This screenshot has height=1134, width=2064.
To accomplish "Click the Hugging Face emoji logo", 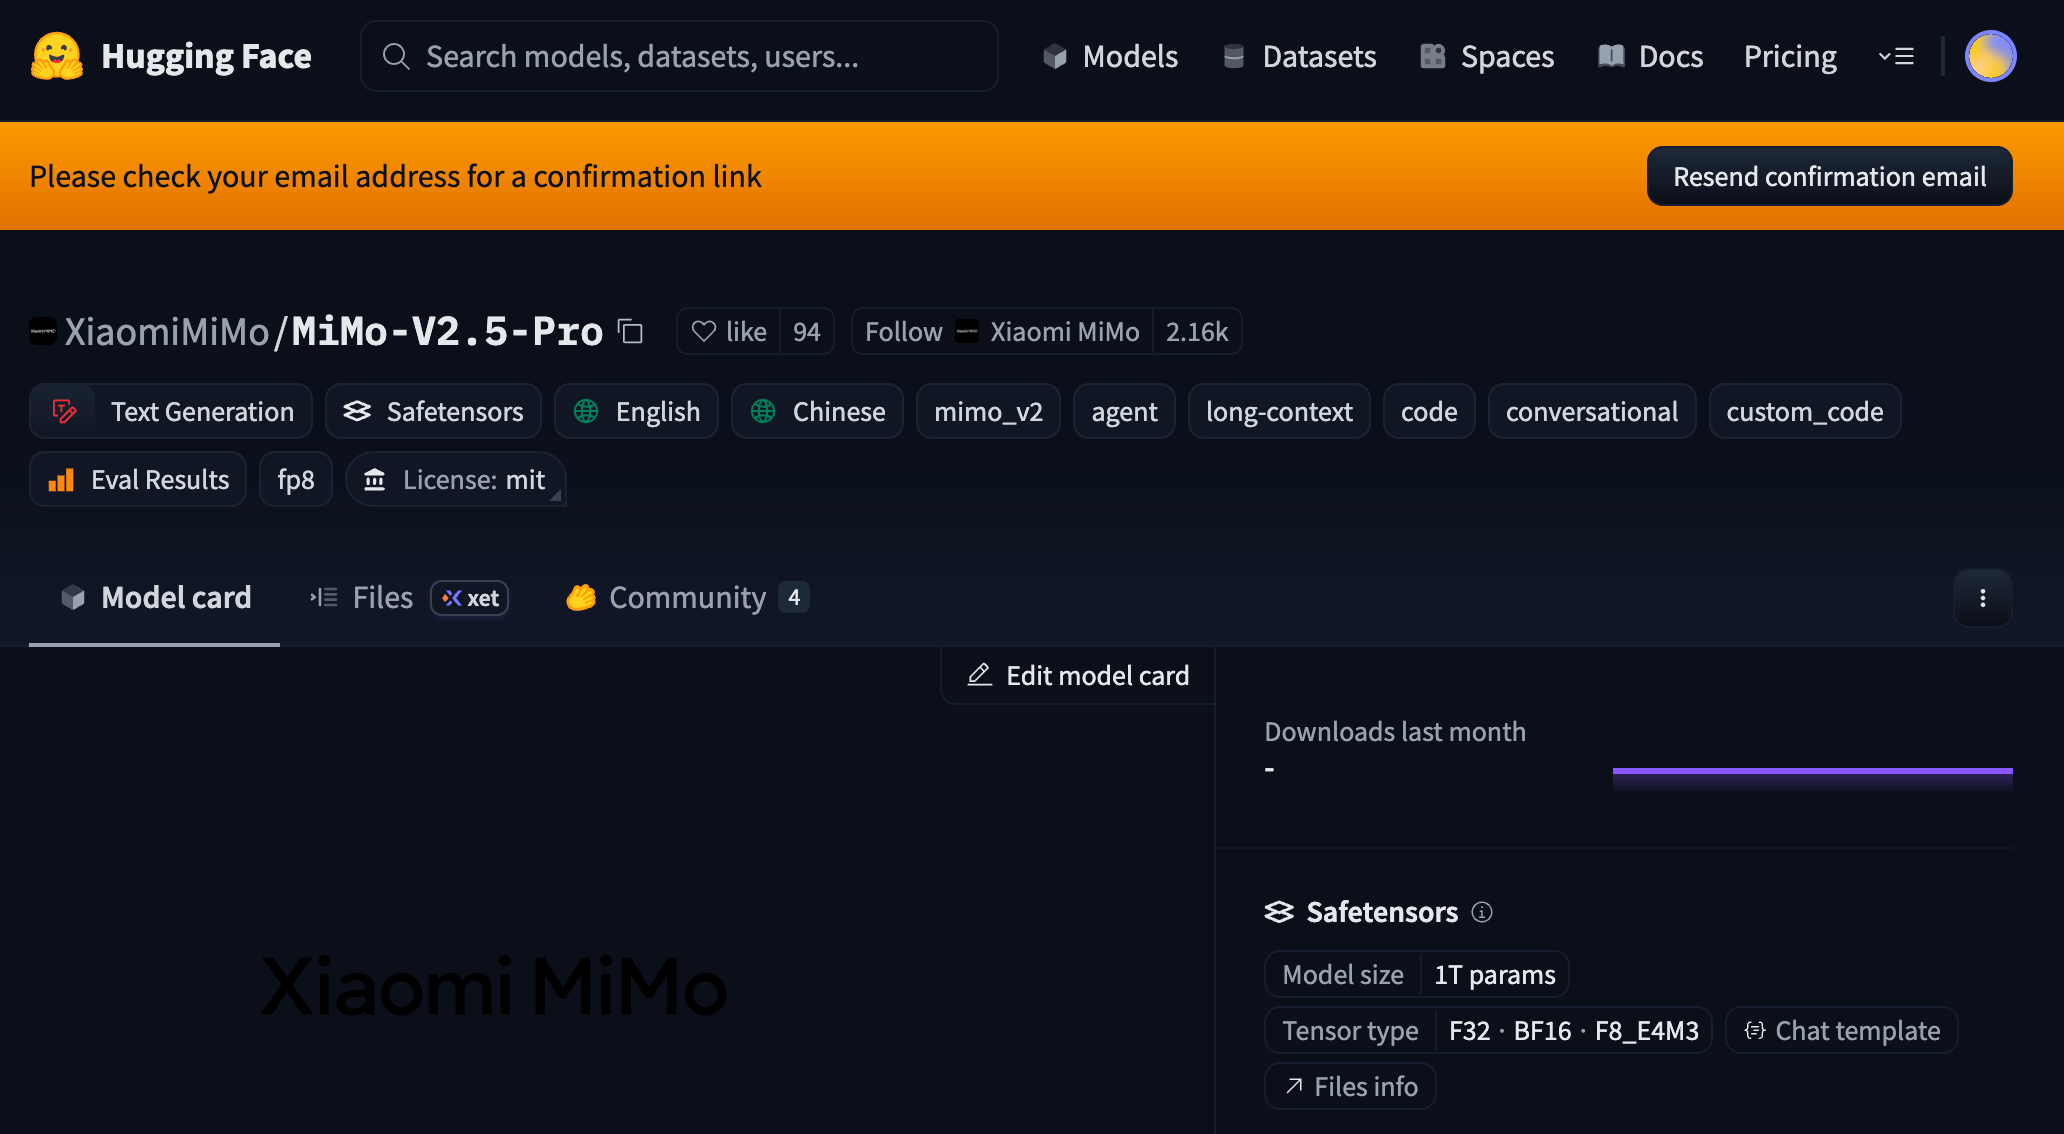I will 57,57.
